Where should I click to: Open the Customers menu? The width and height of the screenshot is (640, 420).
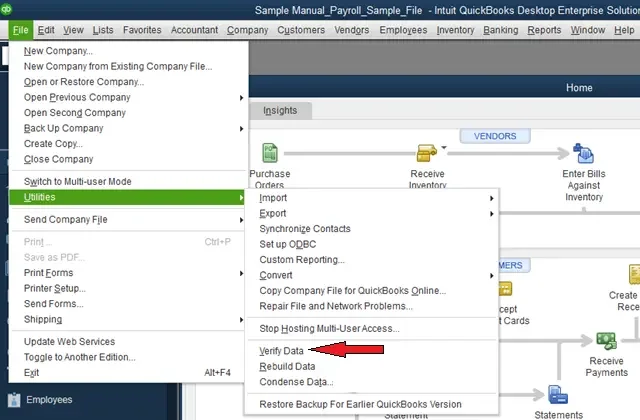(x=301, y=30)
